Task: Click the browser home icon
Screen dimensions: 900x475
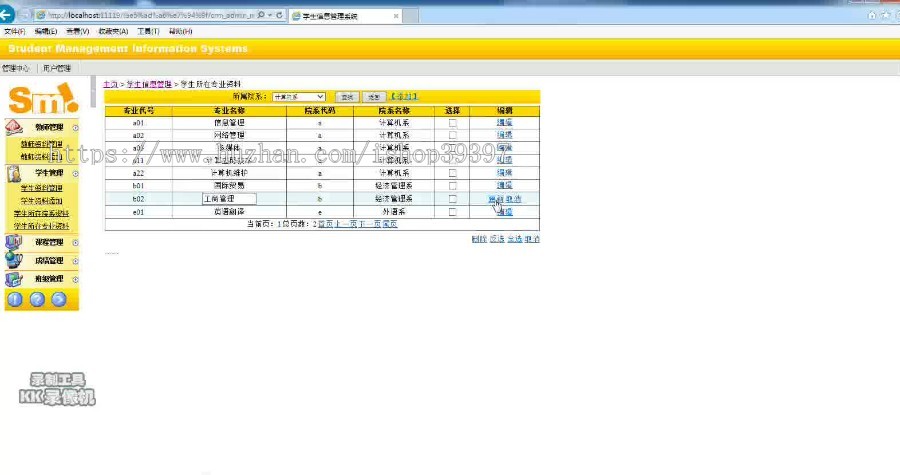Action: pyautogui.click(x=872, y=15)
